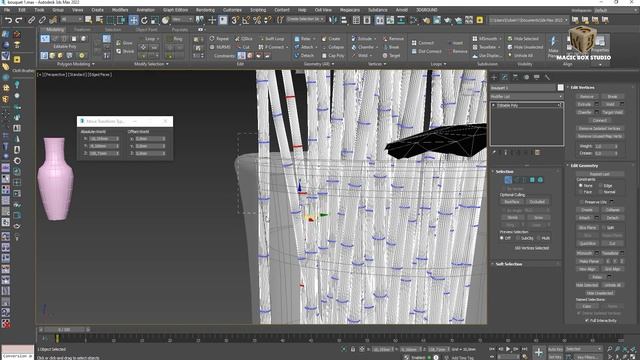The height and width of the screenshot is (360, 640).
Task: Open the Modify panel tab
Action: coord(505,77)
